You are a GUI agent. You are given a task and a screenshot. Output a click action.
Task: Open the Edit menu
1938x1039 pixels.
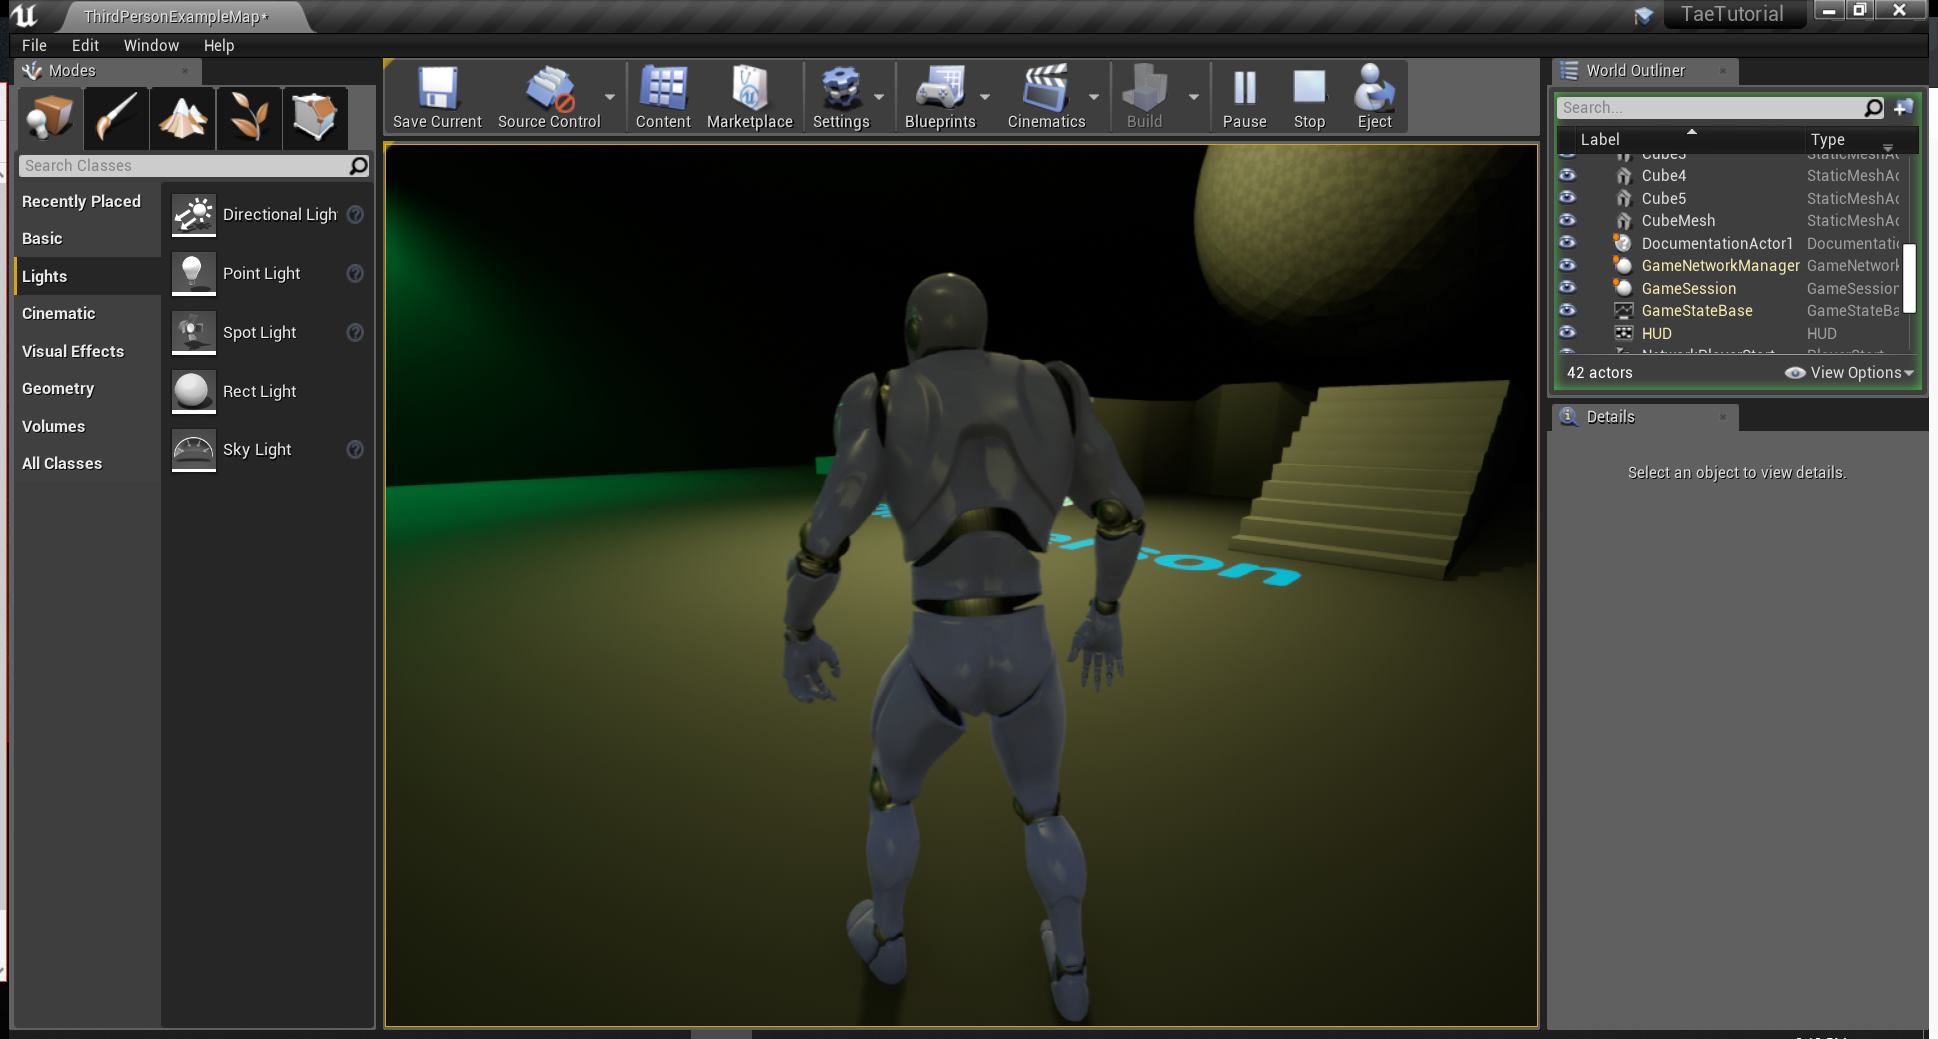click(85, 45)
